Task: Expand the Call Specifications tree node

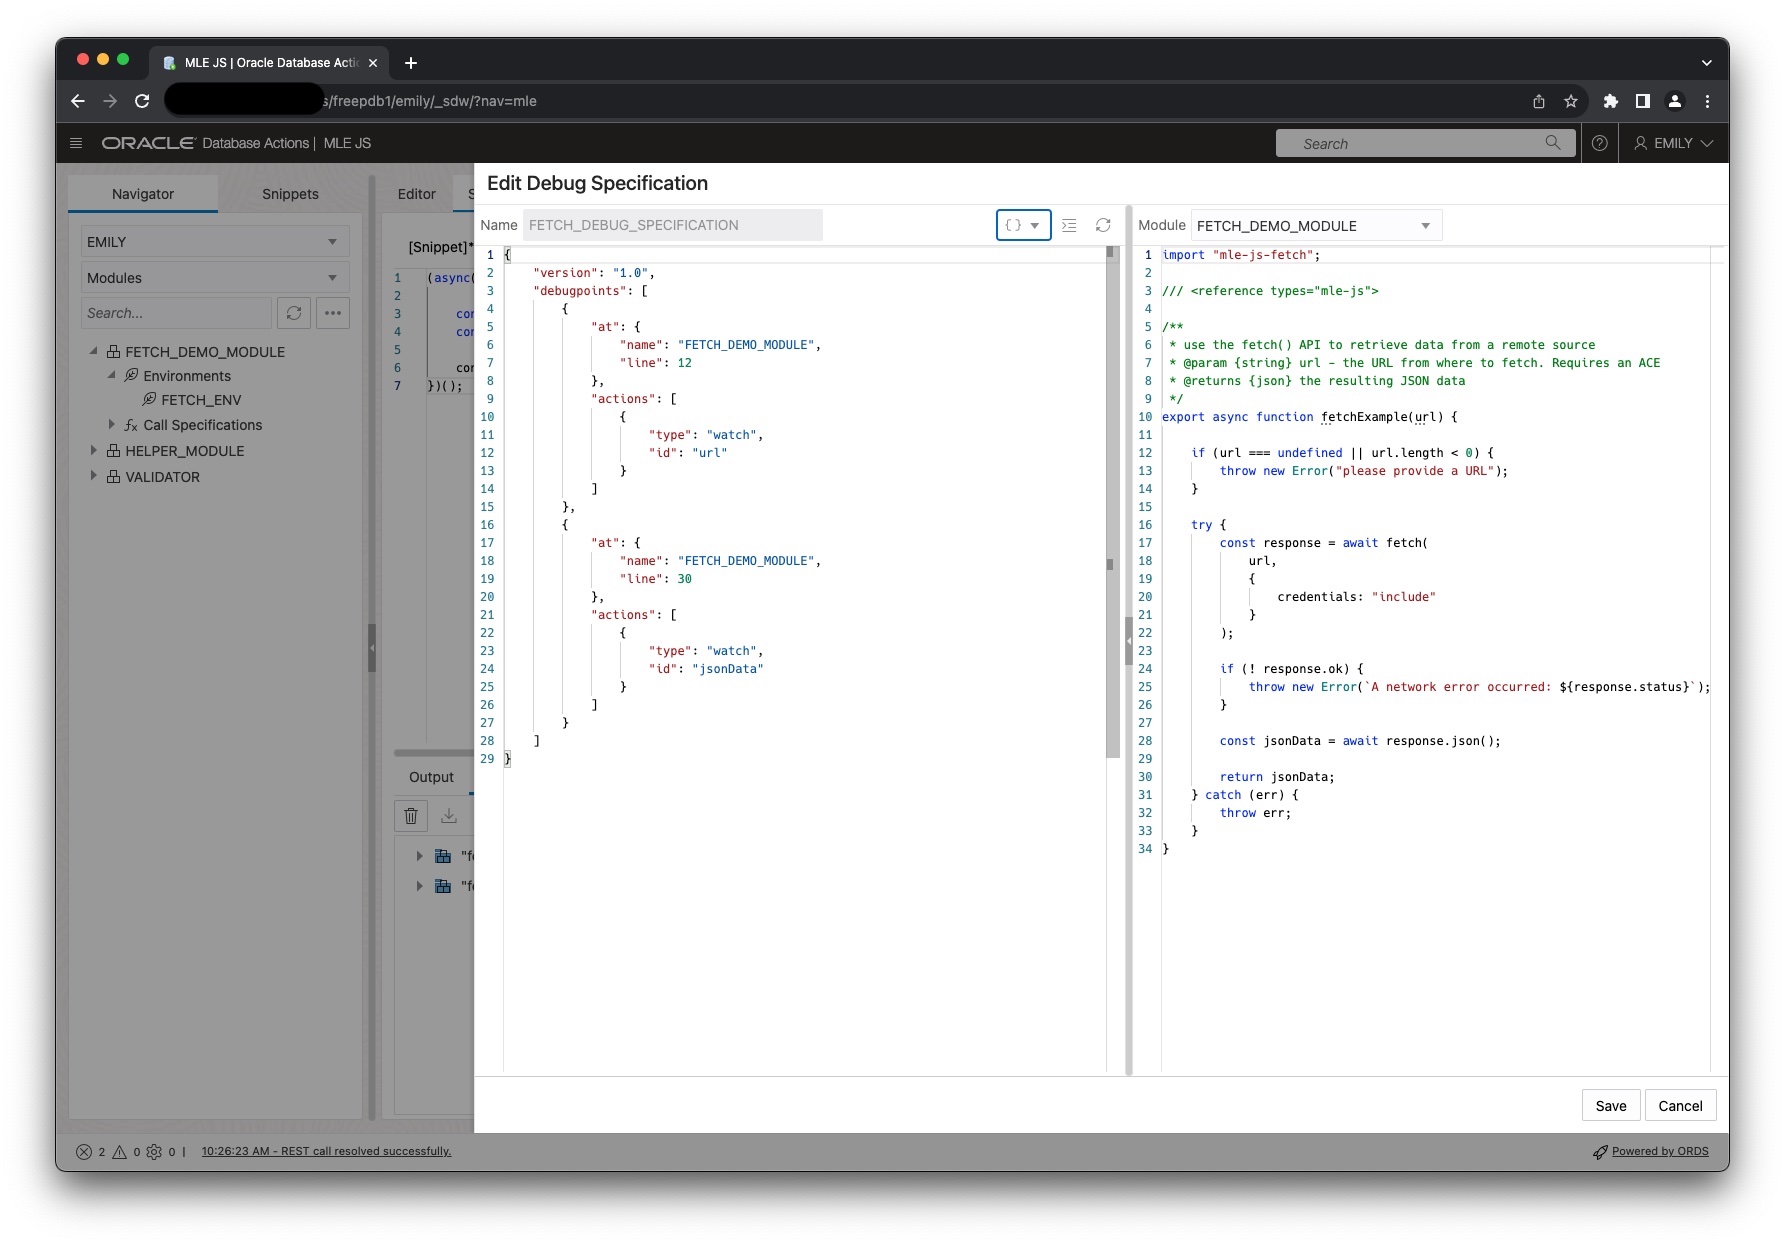Action: point(112,425)
